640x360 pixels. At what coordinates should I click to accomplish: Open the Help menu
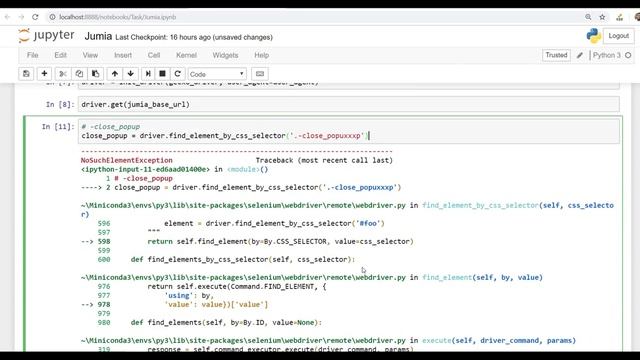[x=262, y=55]
